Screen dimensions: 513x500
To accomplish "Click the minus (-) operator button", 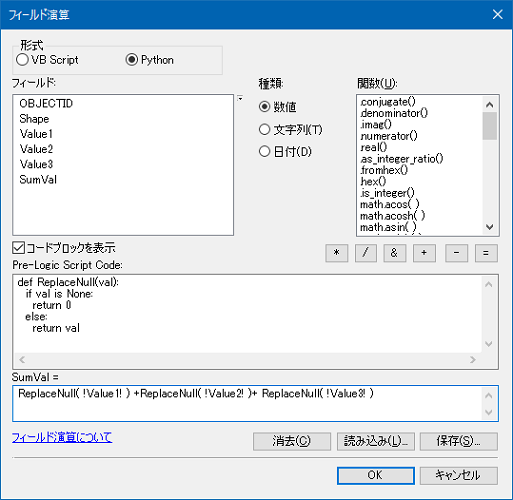I will (456, 253).
